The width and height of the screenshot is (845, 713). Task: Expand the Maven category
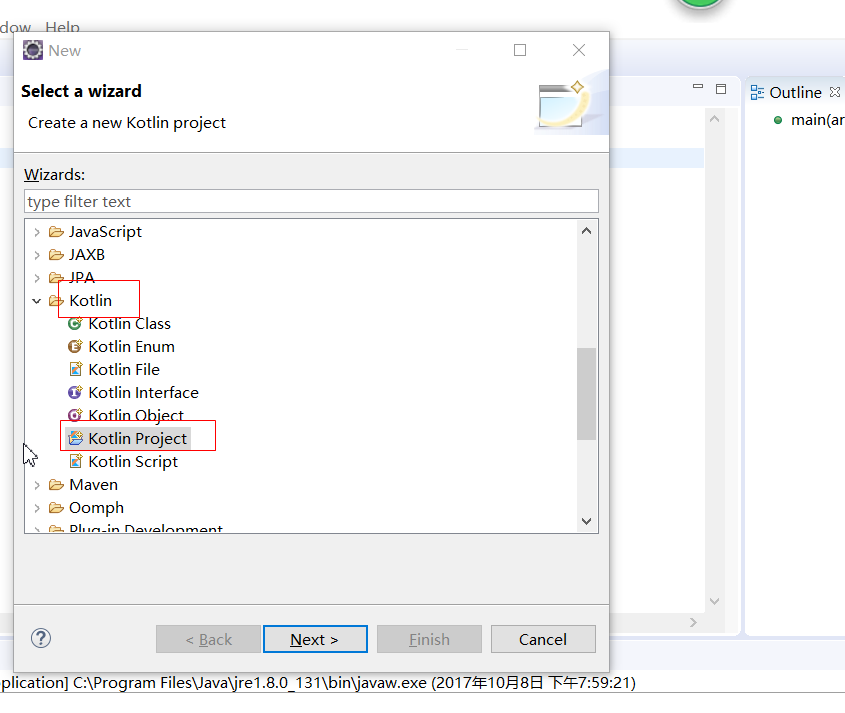pos(37,485)
